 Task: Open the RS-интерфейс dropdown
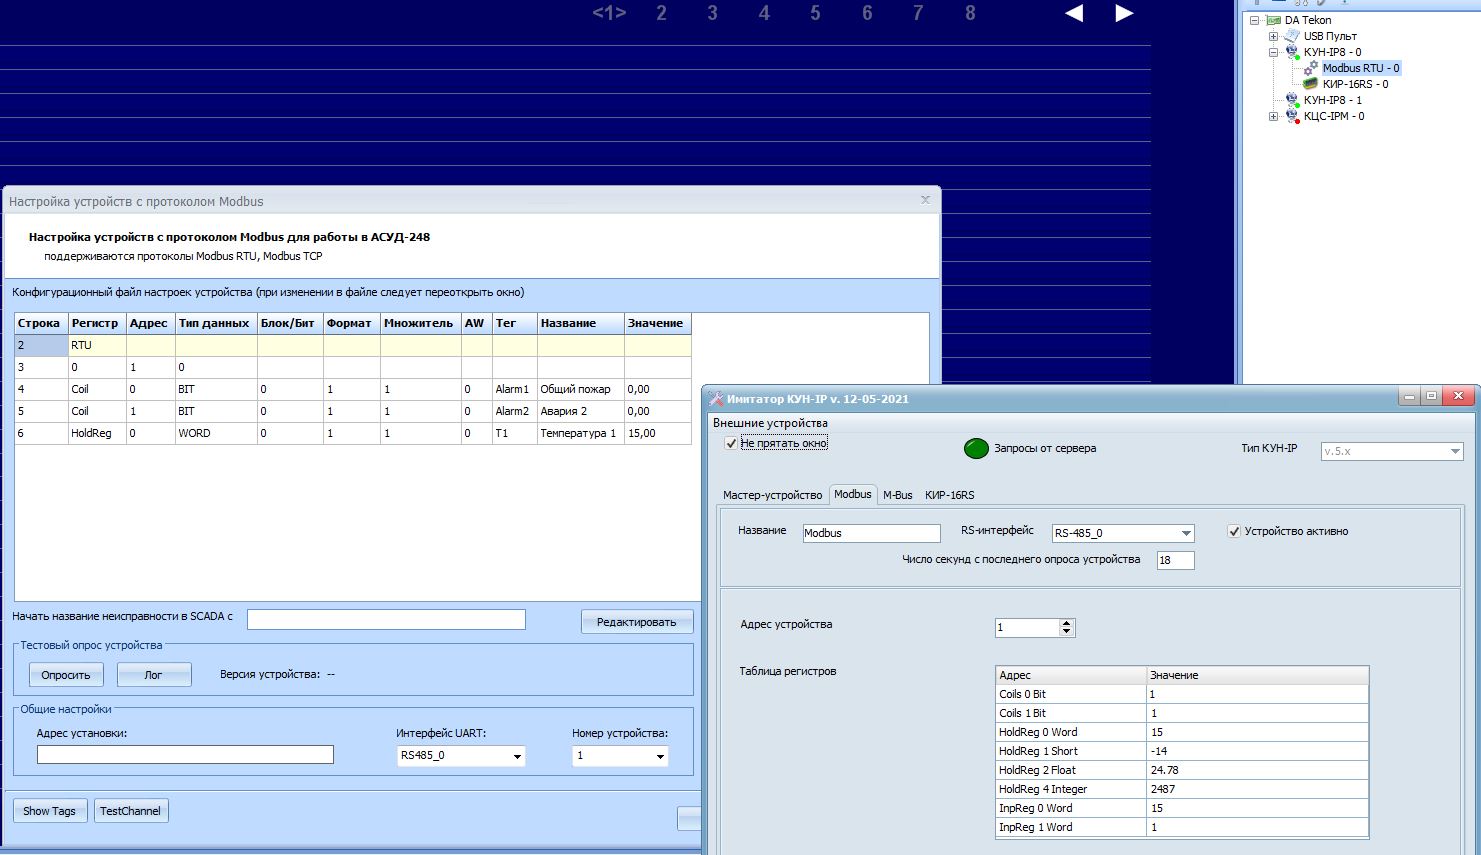(x=1186, y=533)
